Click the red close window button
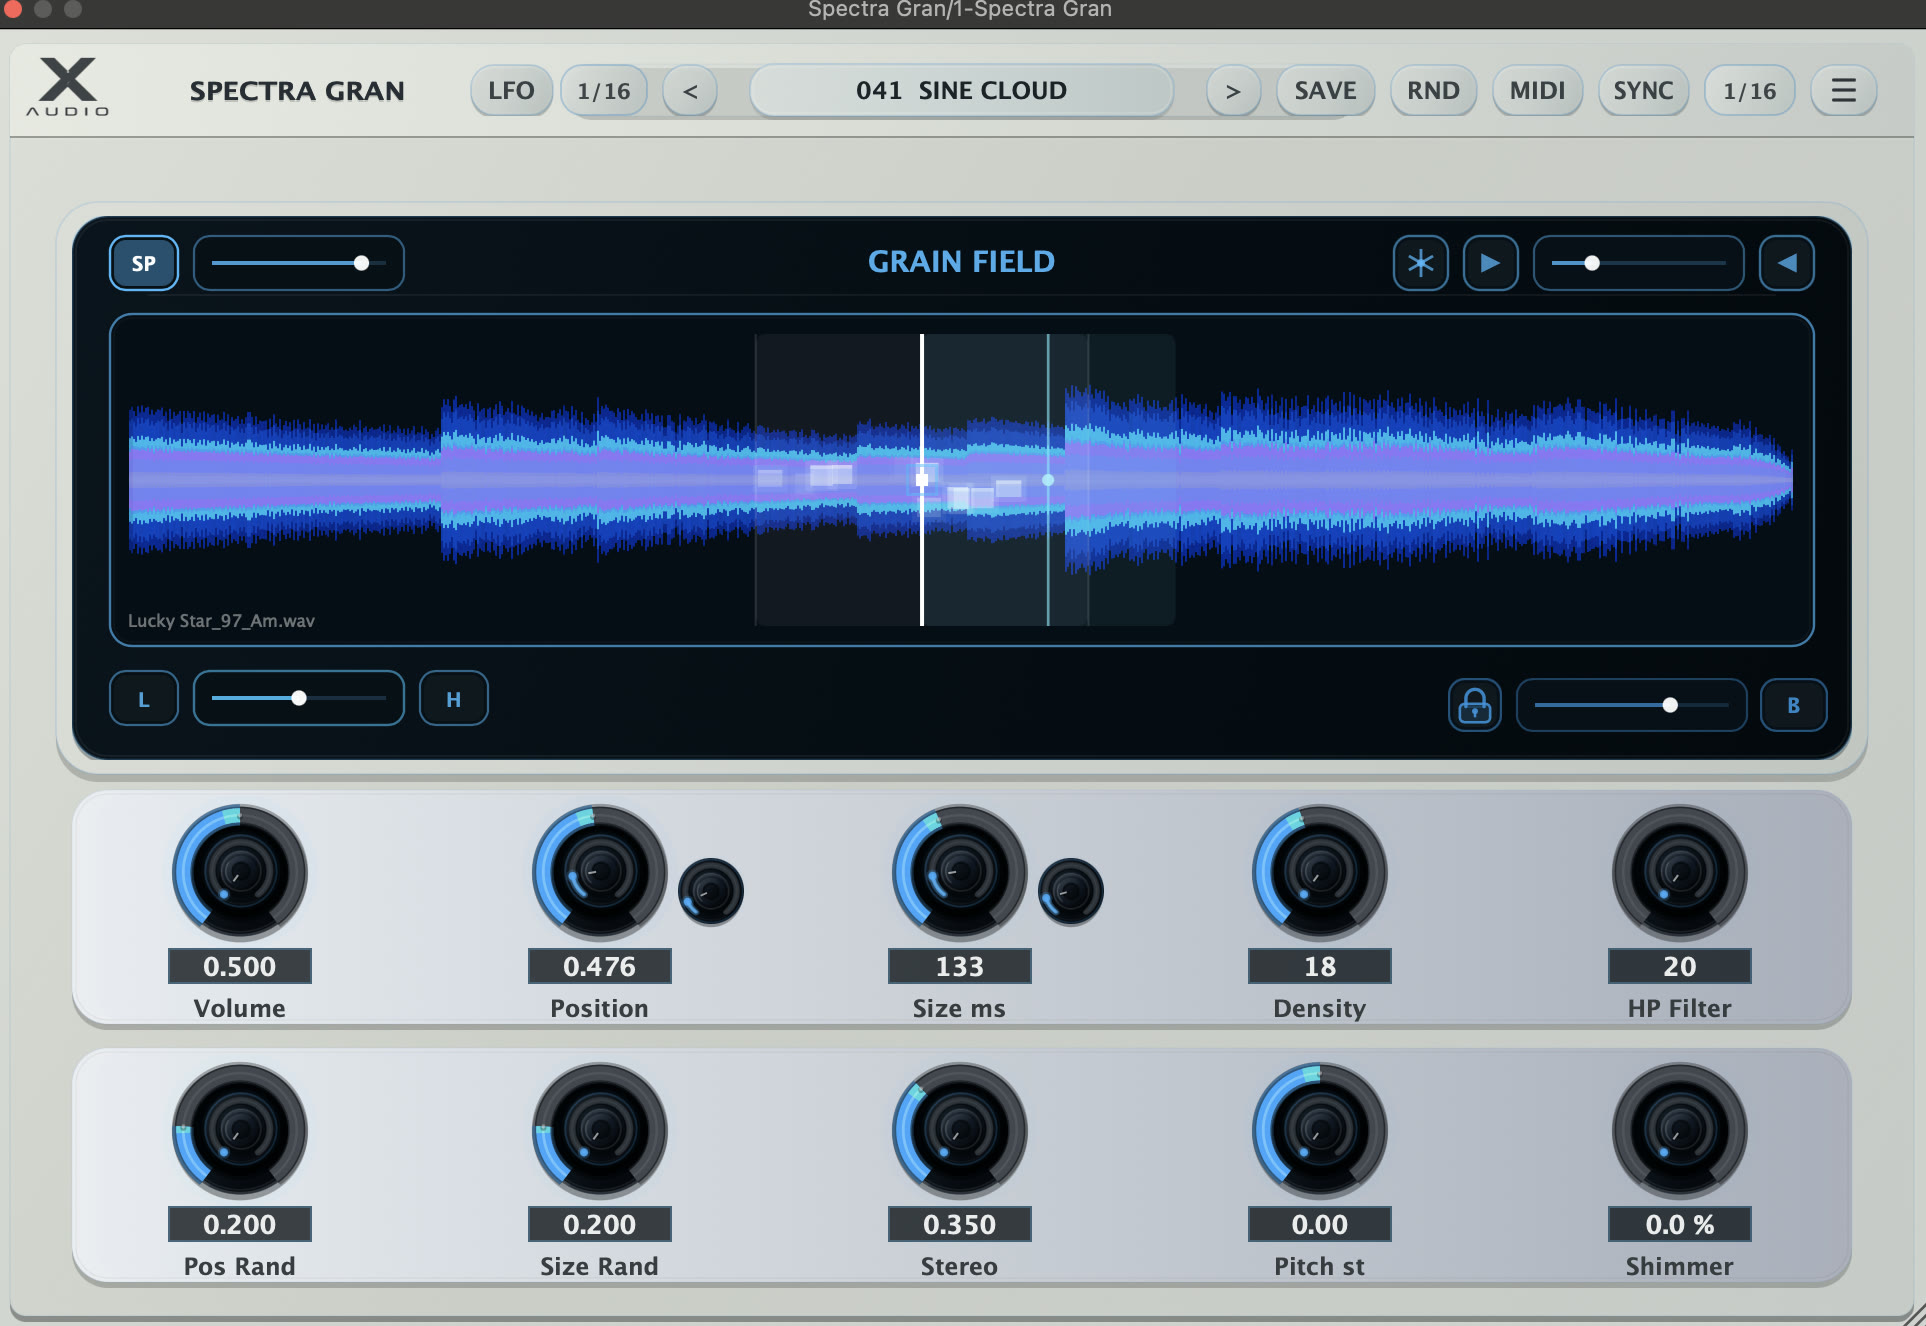 click(x=12, y=9)
